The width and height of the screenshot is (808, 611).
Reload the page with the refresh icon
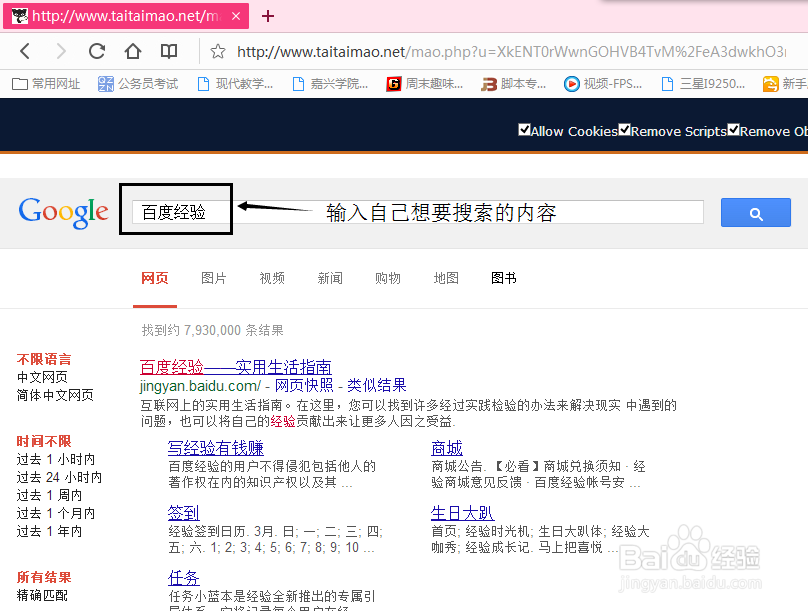click(x=97, y=51)
